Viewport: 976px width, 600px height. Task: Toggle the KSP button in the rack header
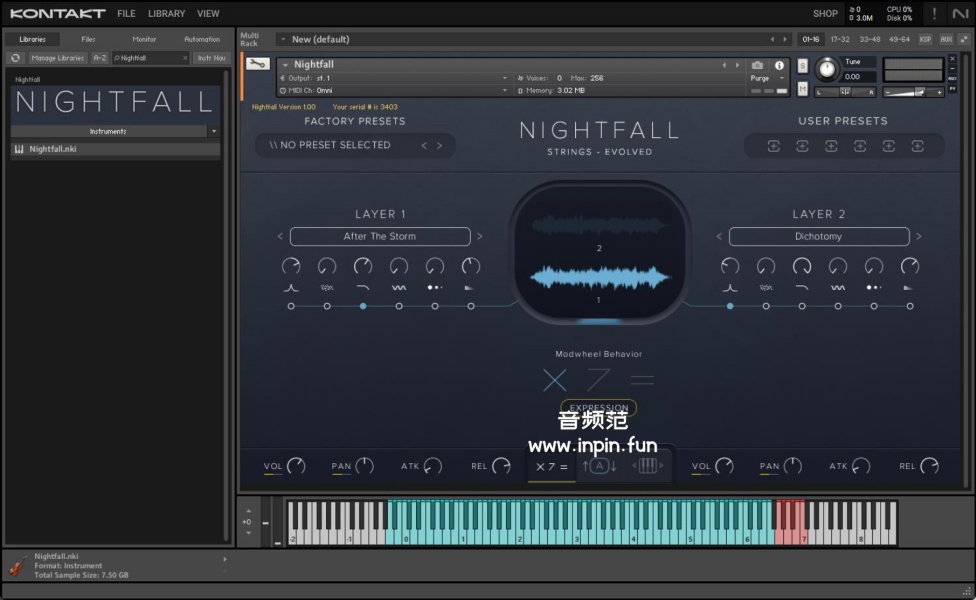(925, 39)
